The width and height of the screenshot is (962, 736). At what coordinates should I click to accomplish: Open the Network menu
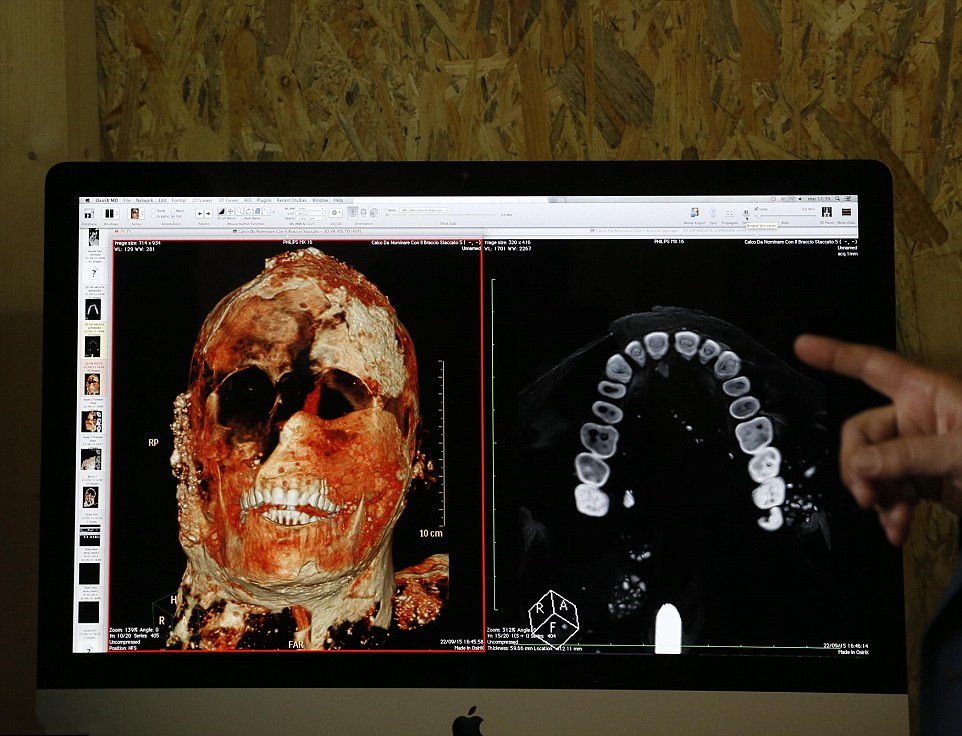tap(144, 200)
